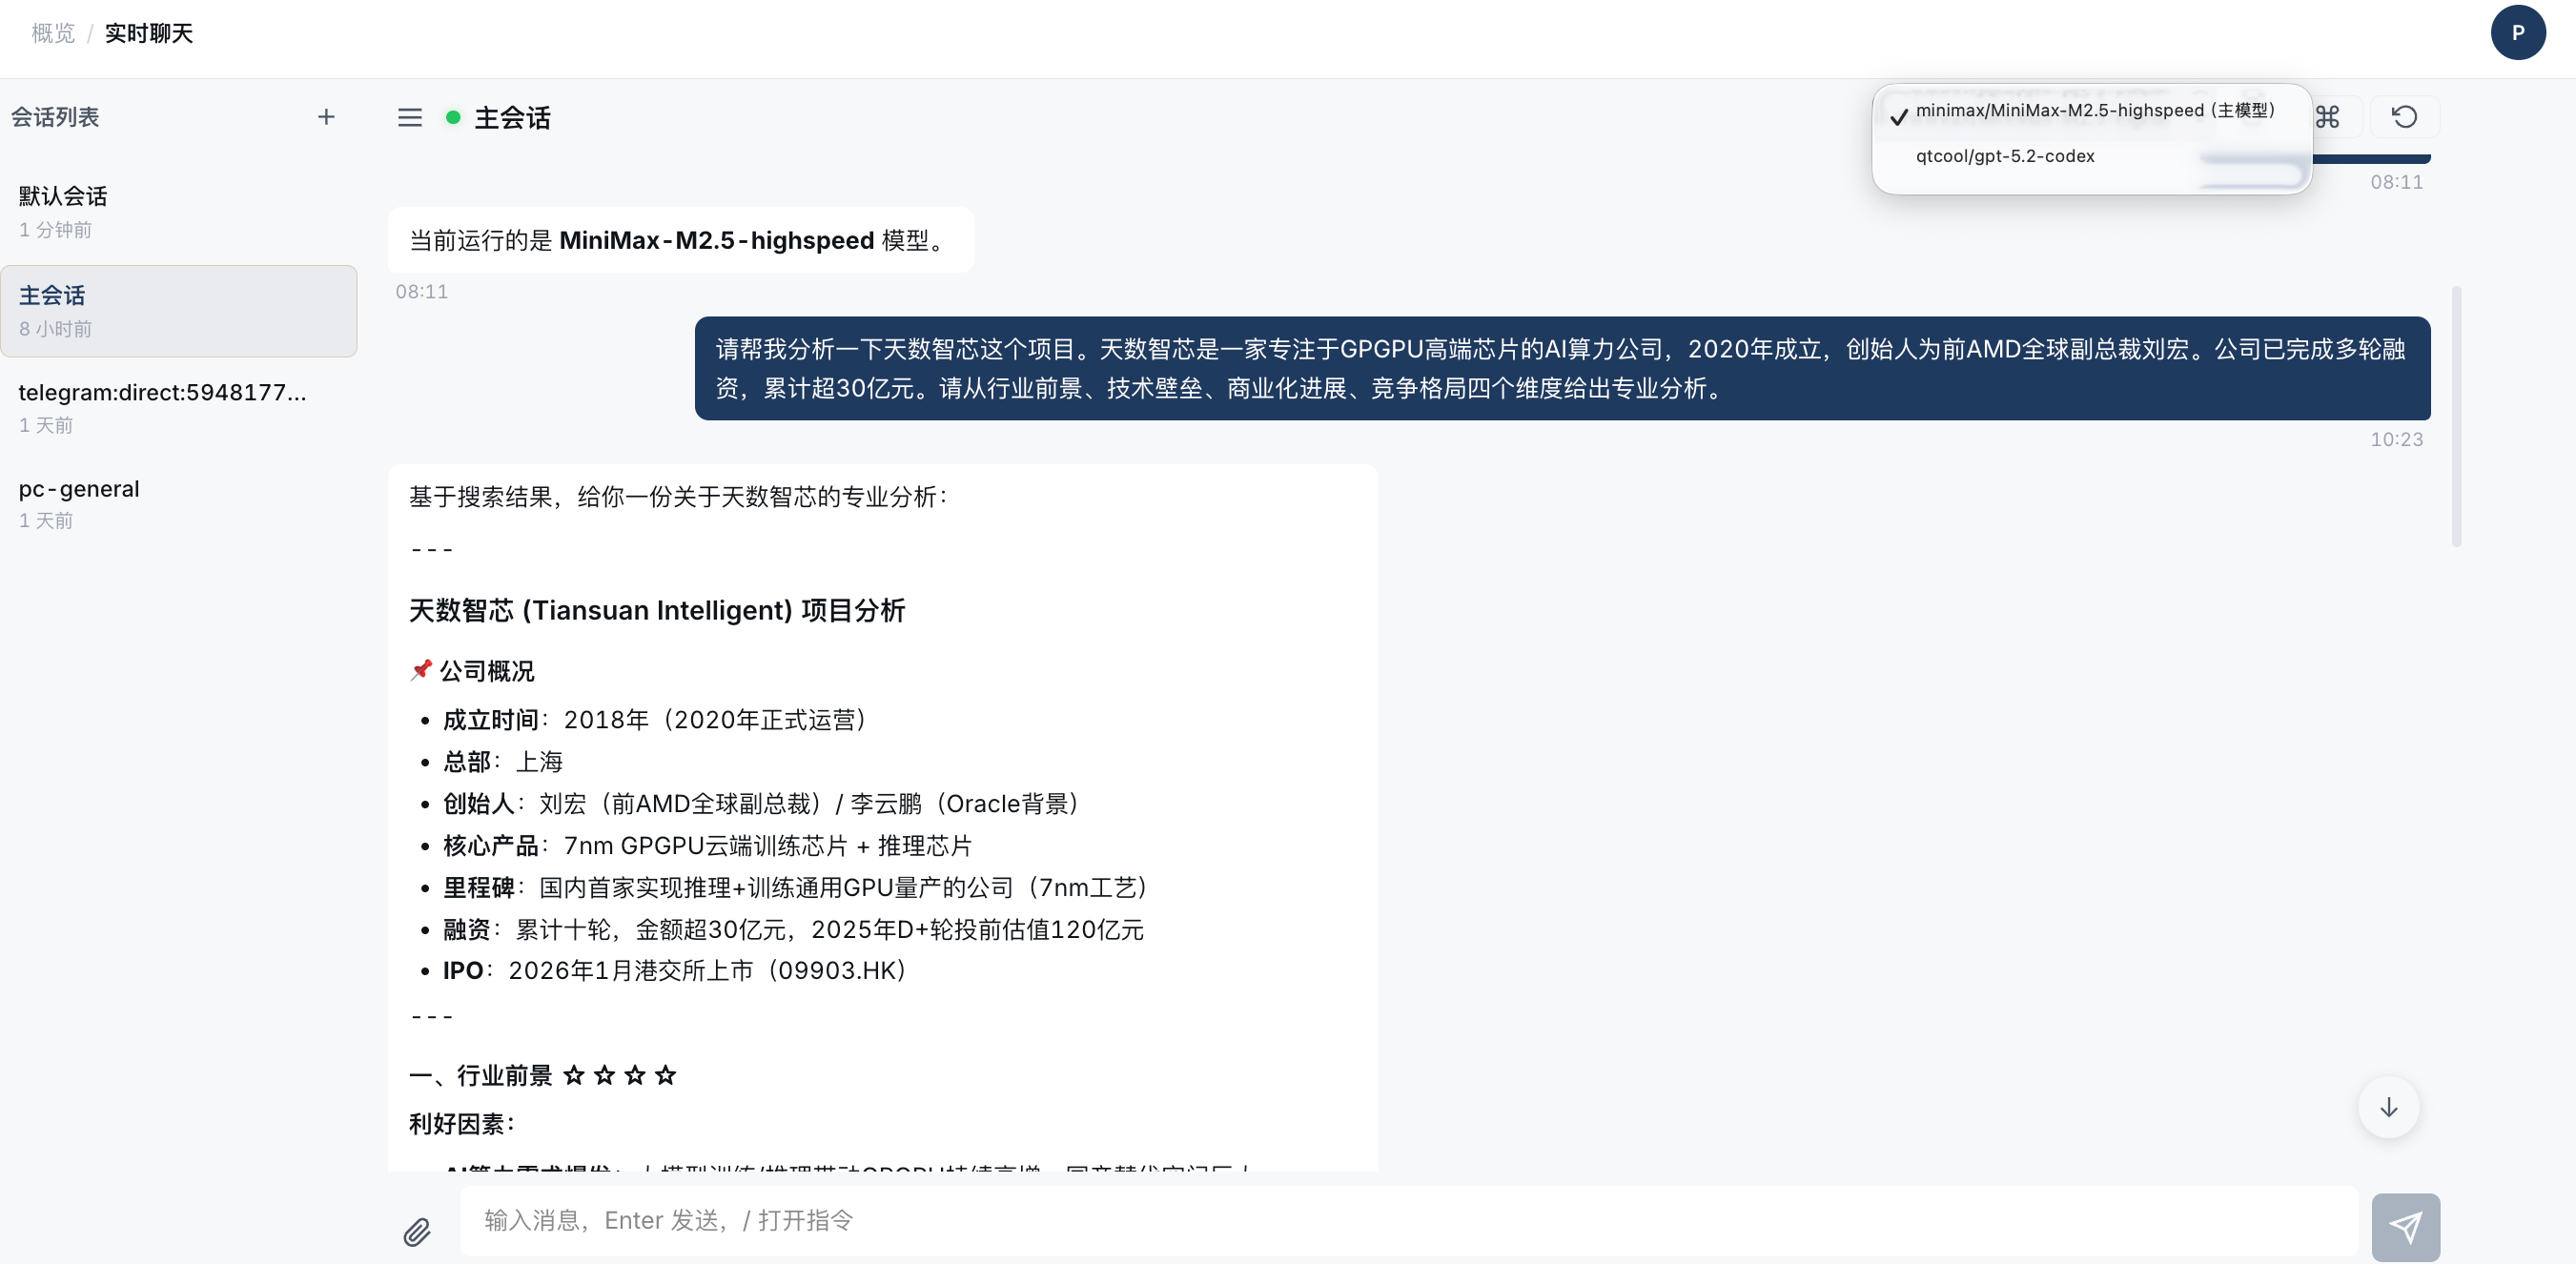Click the plus icon to create a new session
Viewport: 2576px width, 1264px height.
(x=326, y=116)
